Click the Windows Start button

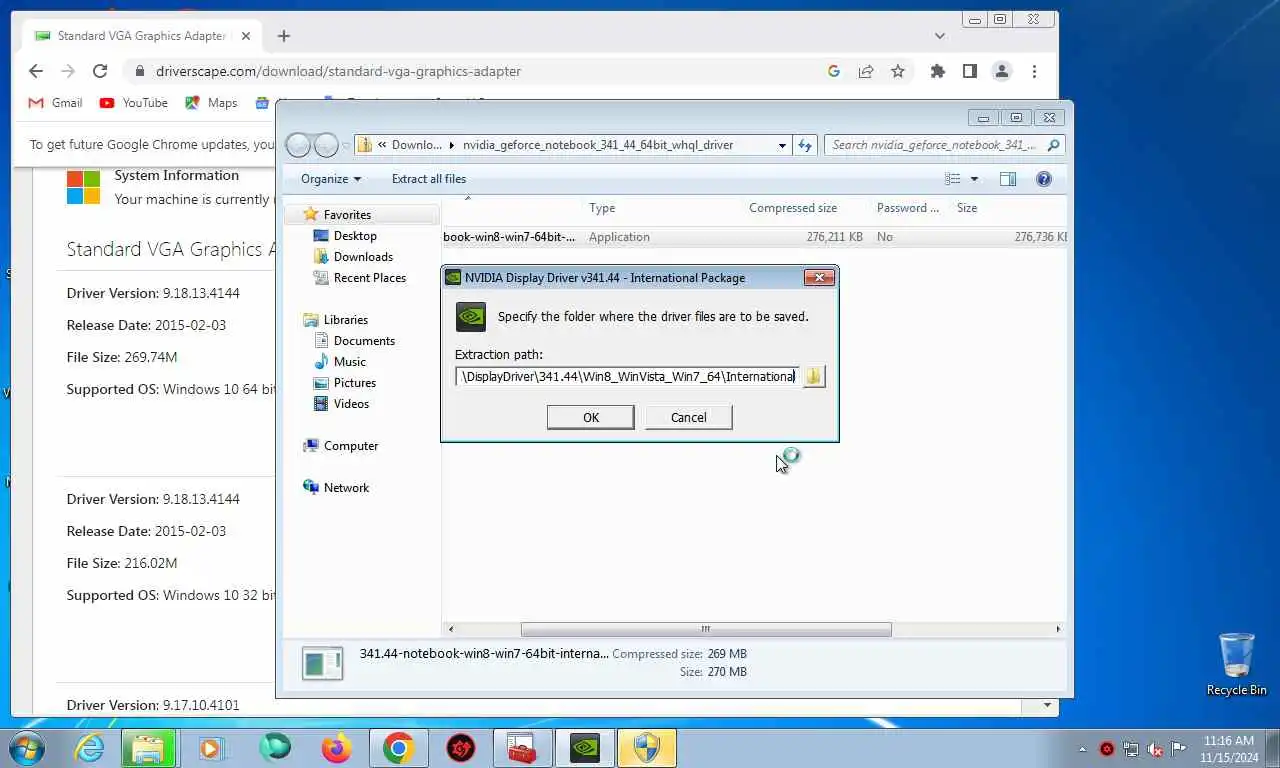pos(27,748)
